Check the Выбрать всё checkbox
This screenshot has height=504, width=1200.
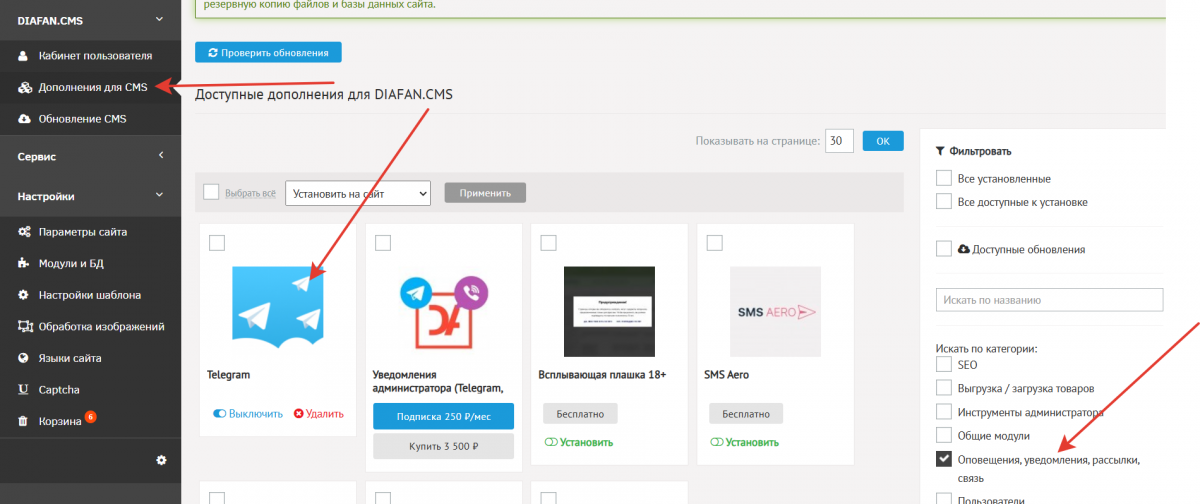tap(211, 192)
